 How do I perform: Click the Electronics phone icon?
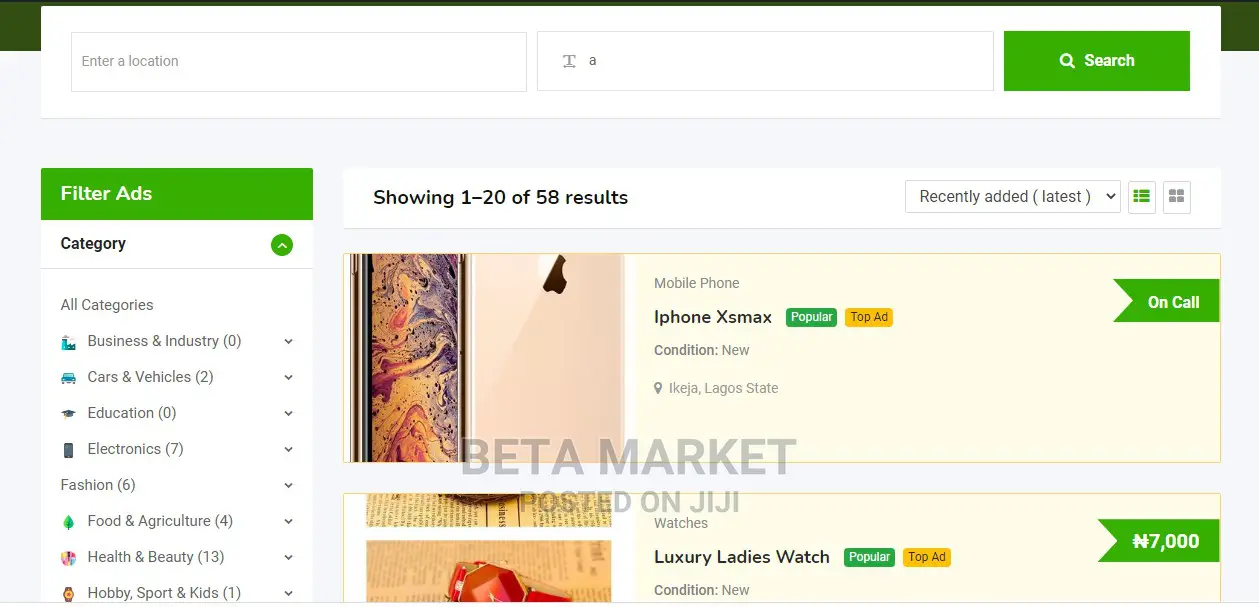point(68,450)
